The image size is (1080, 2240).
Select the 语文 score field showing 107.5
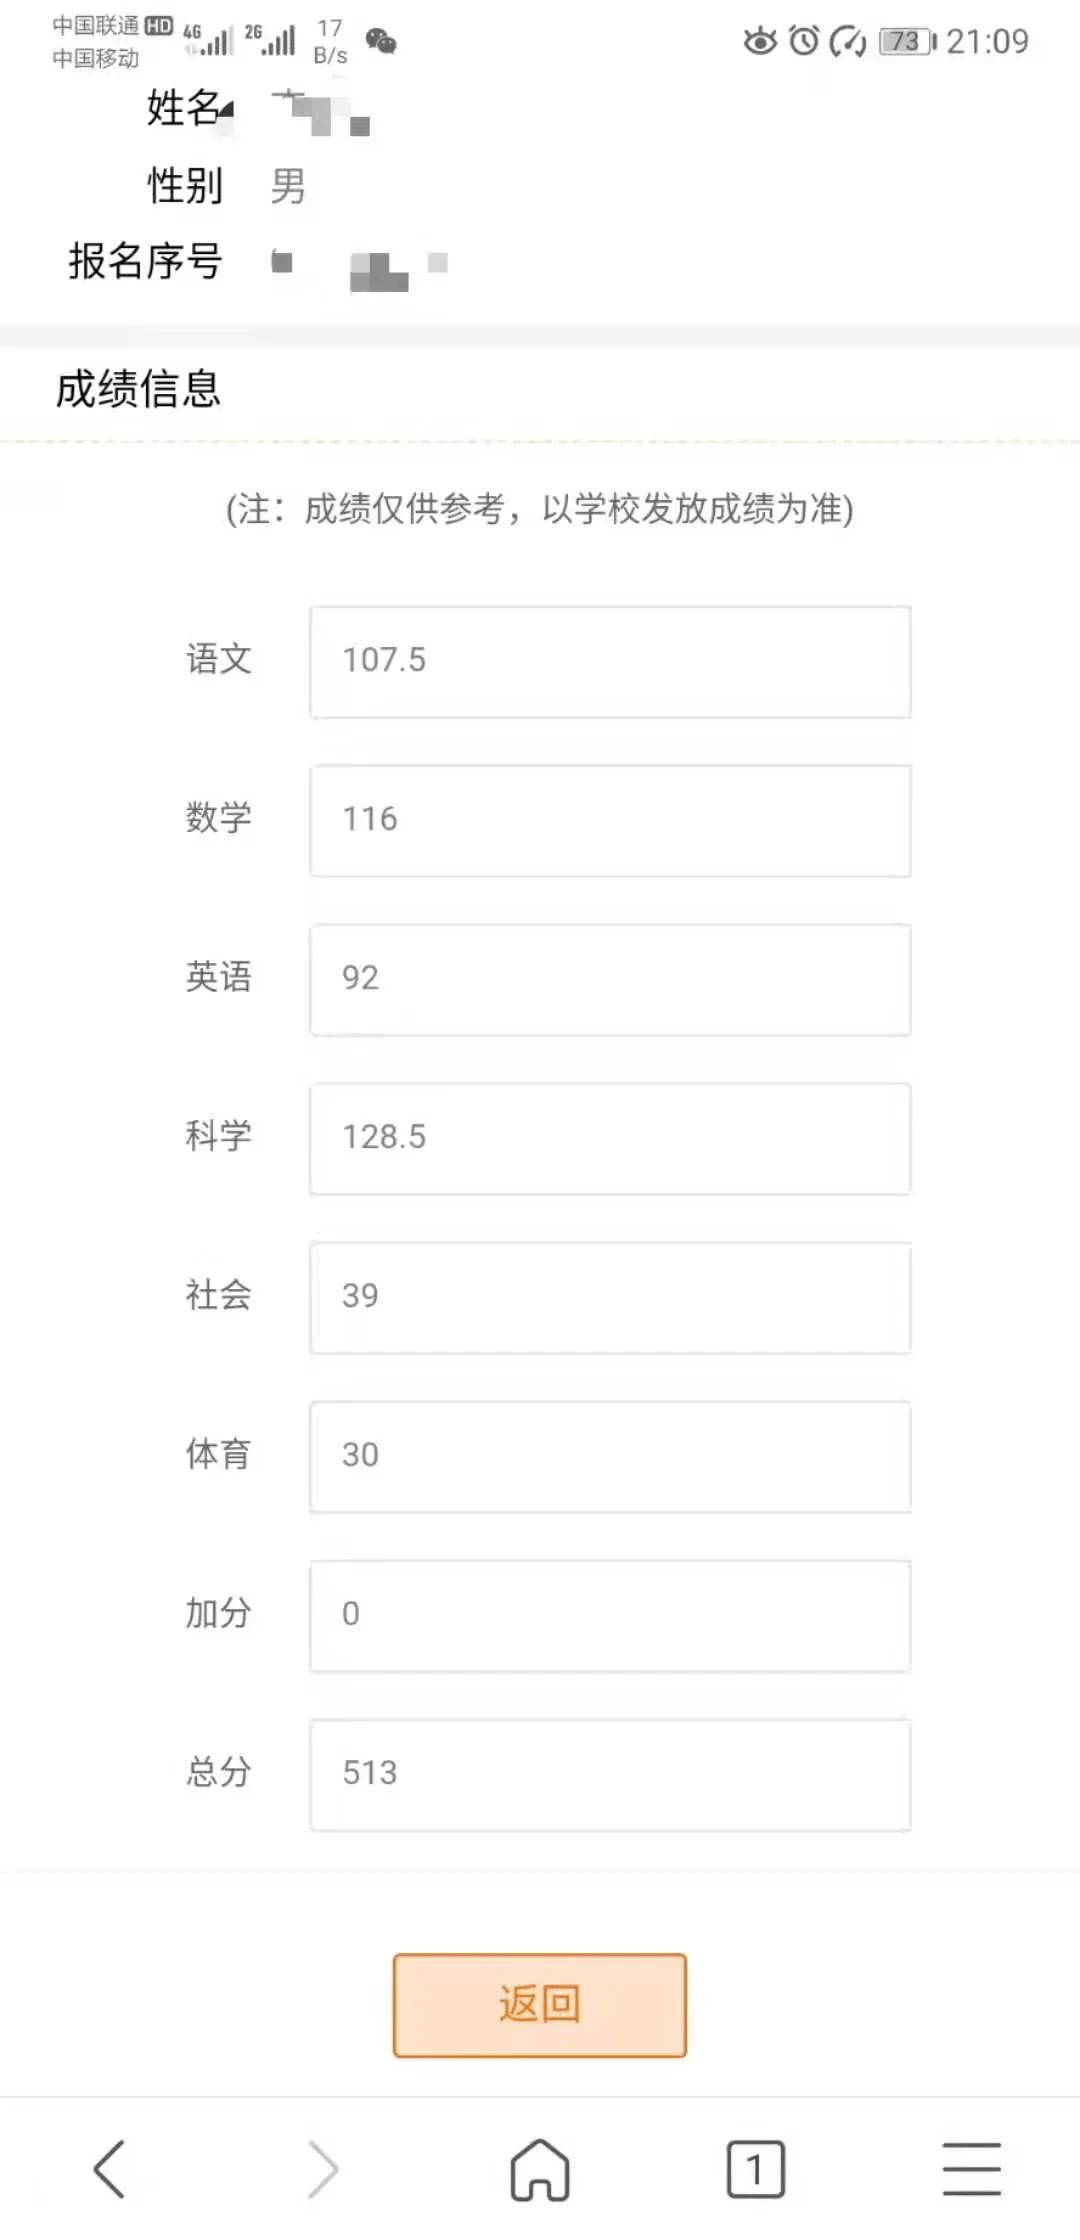pyautogui.click(x=610, y=661)
